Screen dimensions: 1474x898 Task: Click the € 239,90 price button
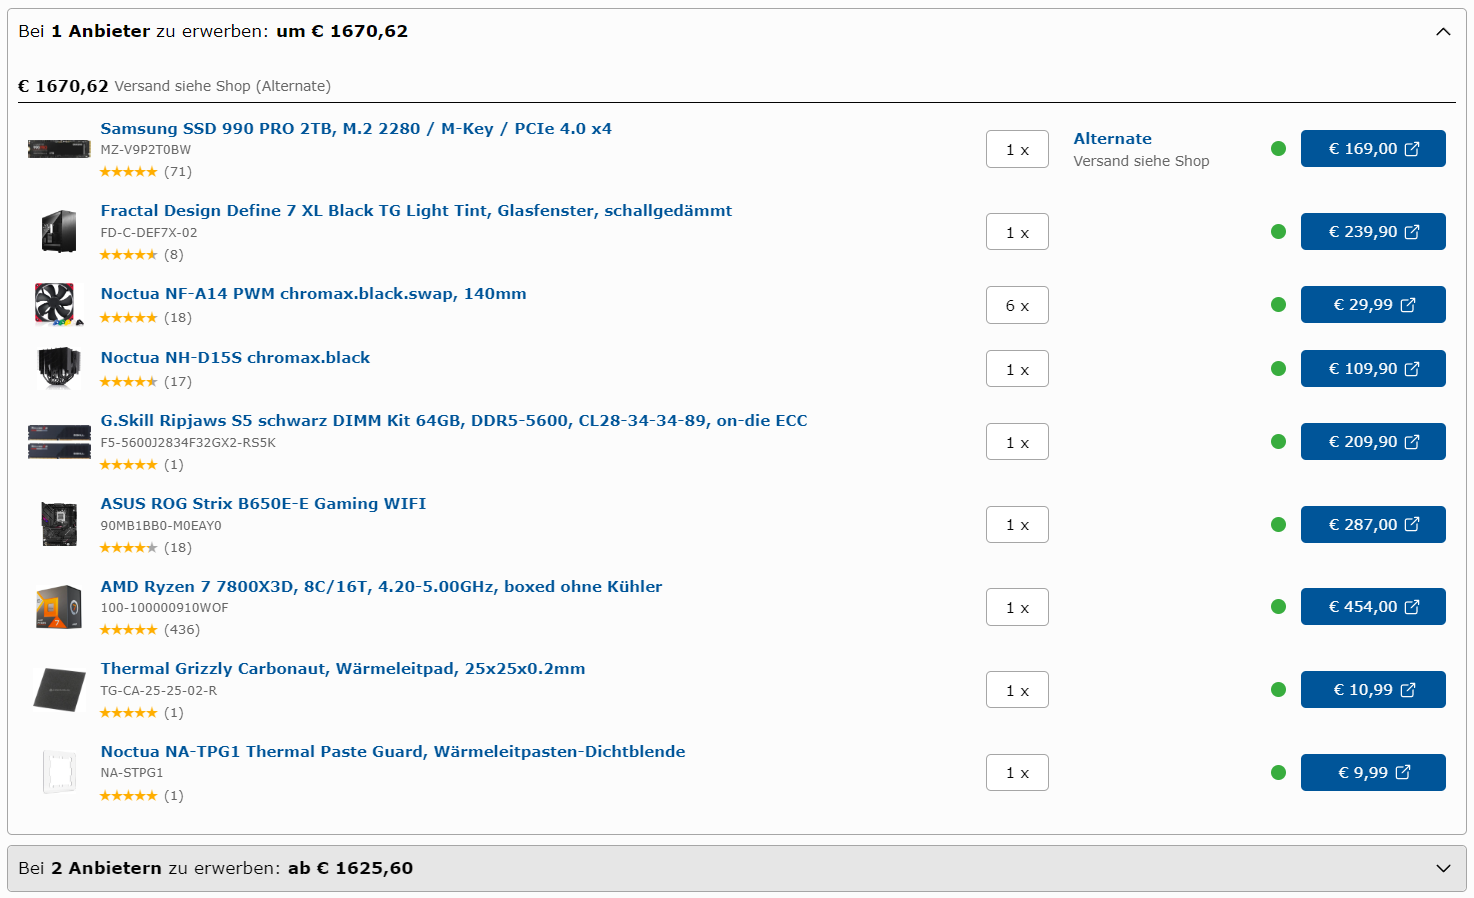coord(1373,232)
